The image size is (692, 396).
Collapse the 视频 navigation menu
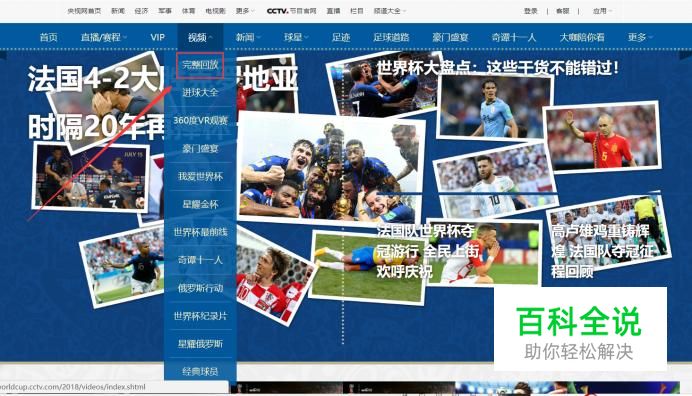tap(200, 37)
